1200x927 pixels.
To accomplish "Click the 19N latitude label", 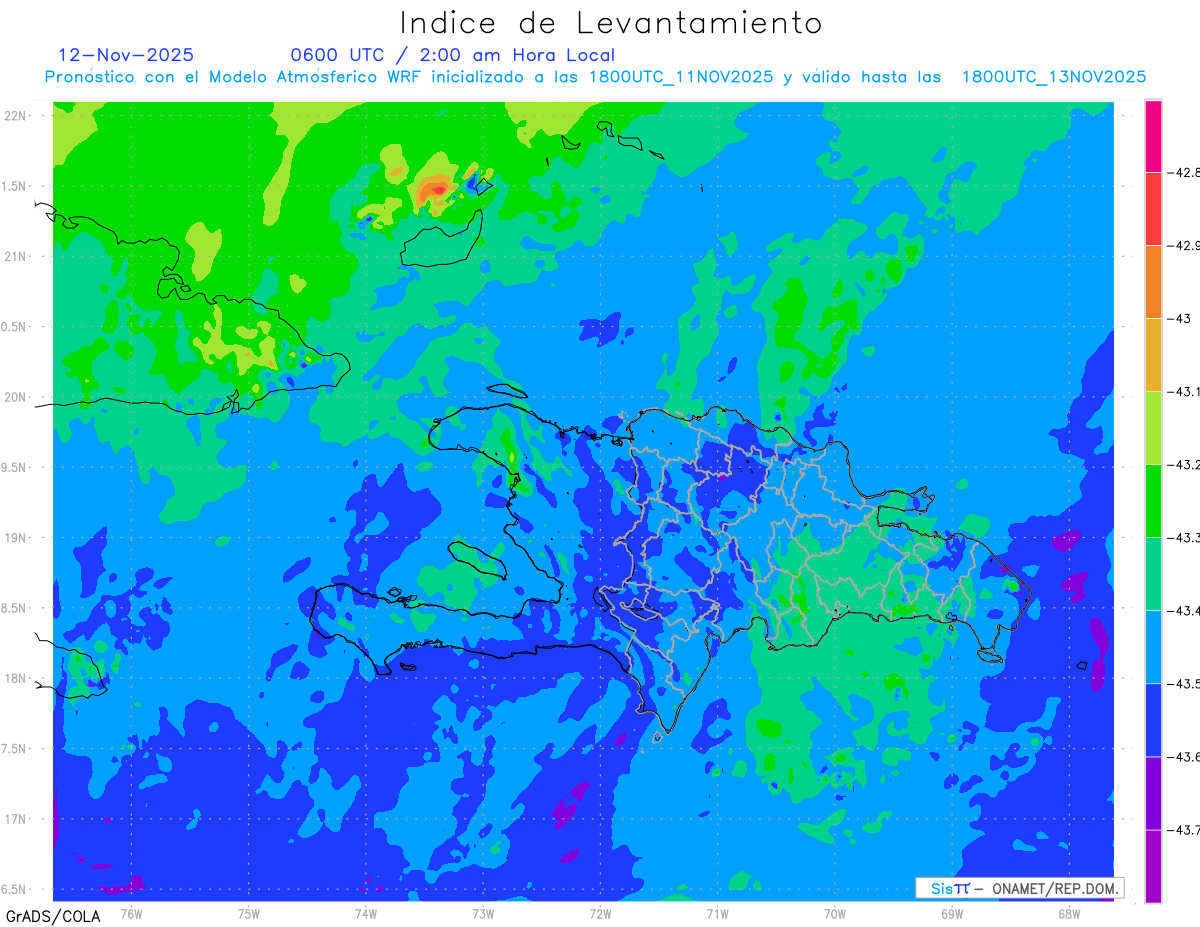I will pyautogui.click(x=16, y=538).
